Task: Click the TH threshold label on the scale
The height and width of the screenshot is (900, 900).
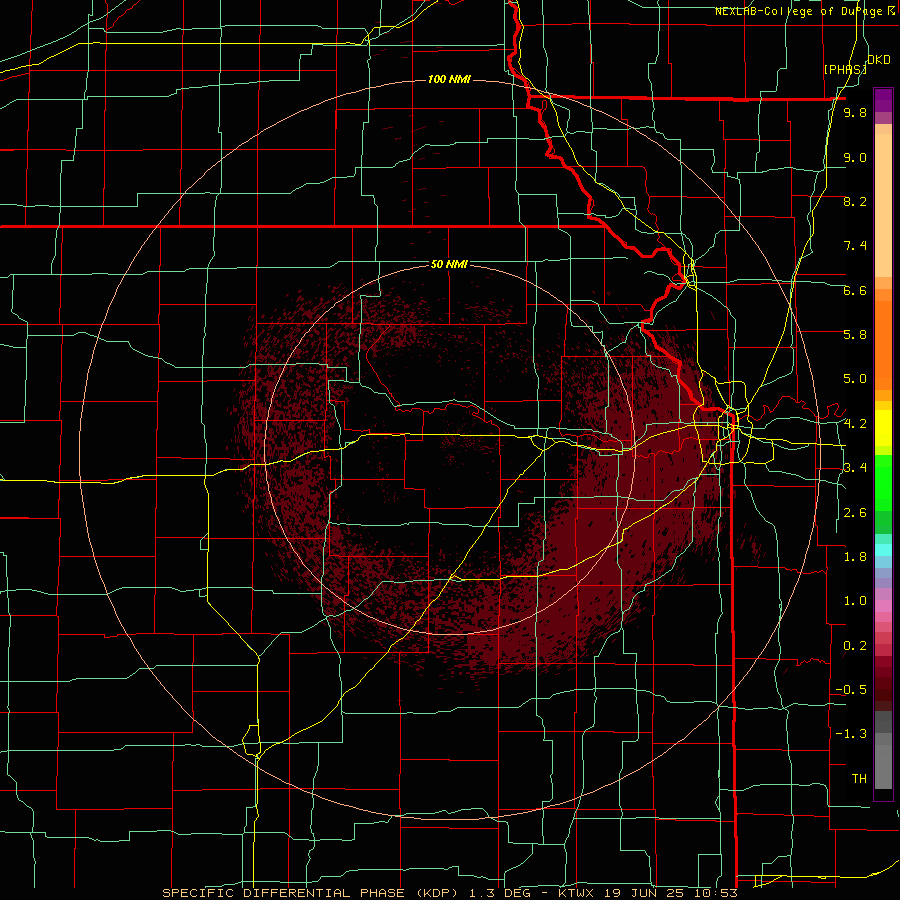Action: pos(859,779)
